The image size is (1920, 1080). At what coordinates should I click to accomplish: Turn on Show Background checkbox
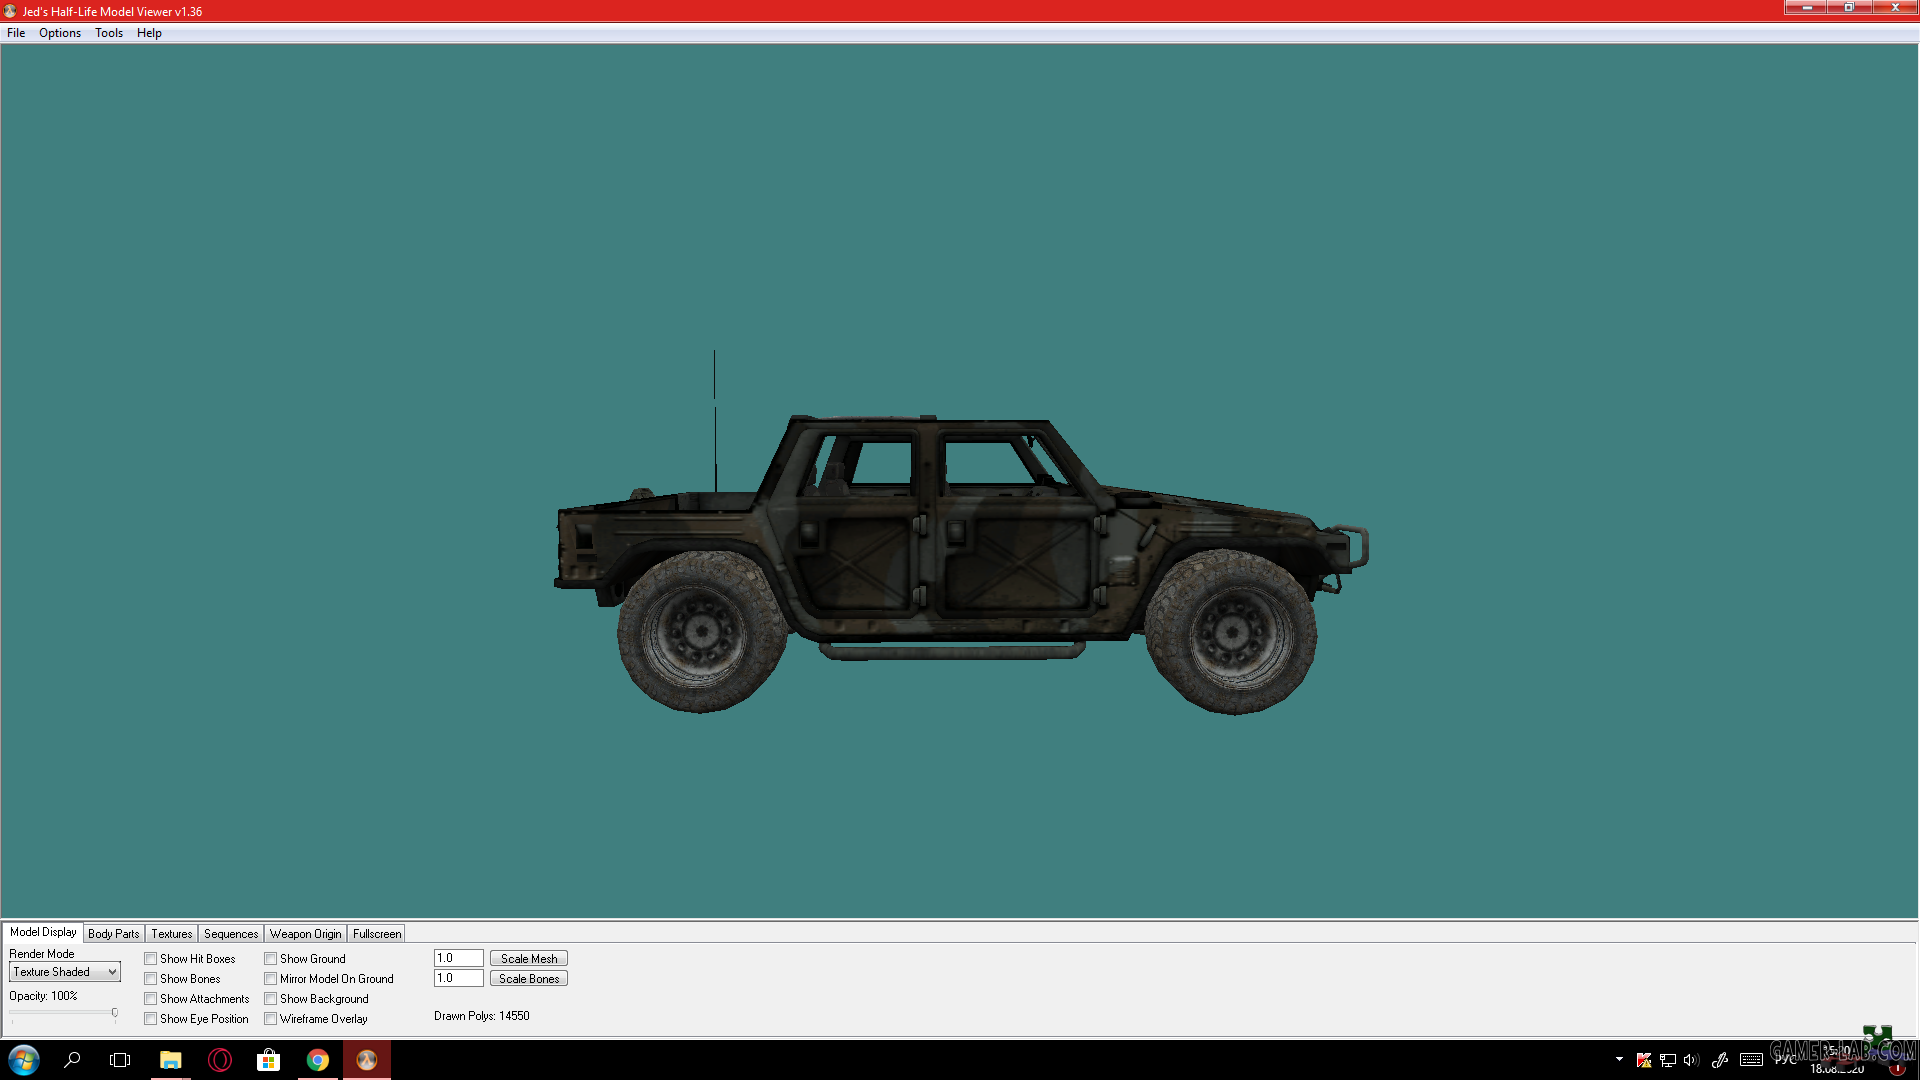click(x=270, y=999)
